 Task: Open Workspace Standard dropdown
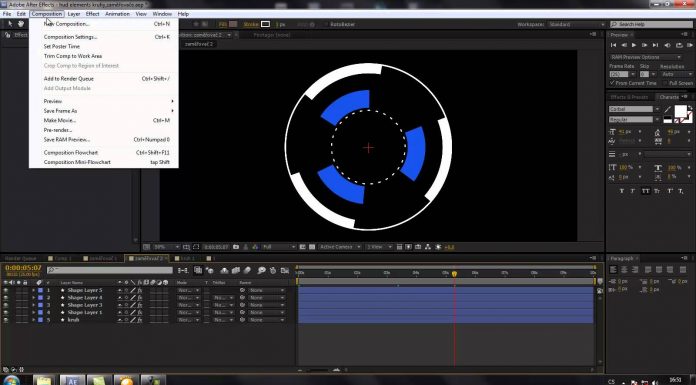[x=576, y=24]
